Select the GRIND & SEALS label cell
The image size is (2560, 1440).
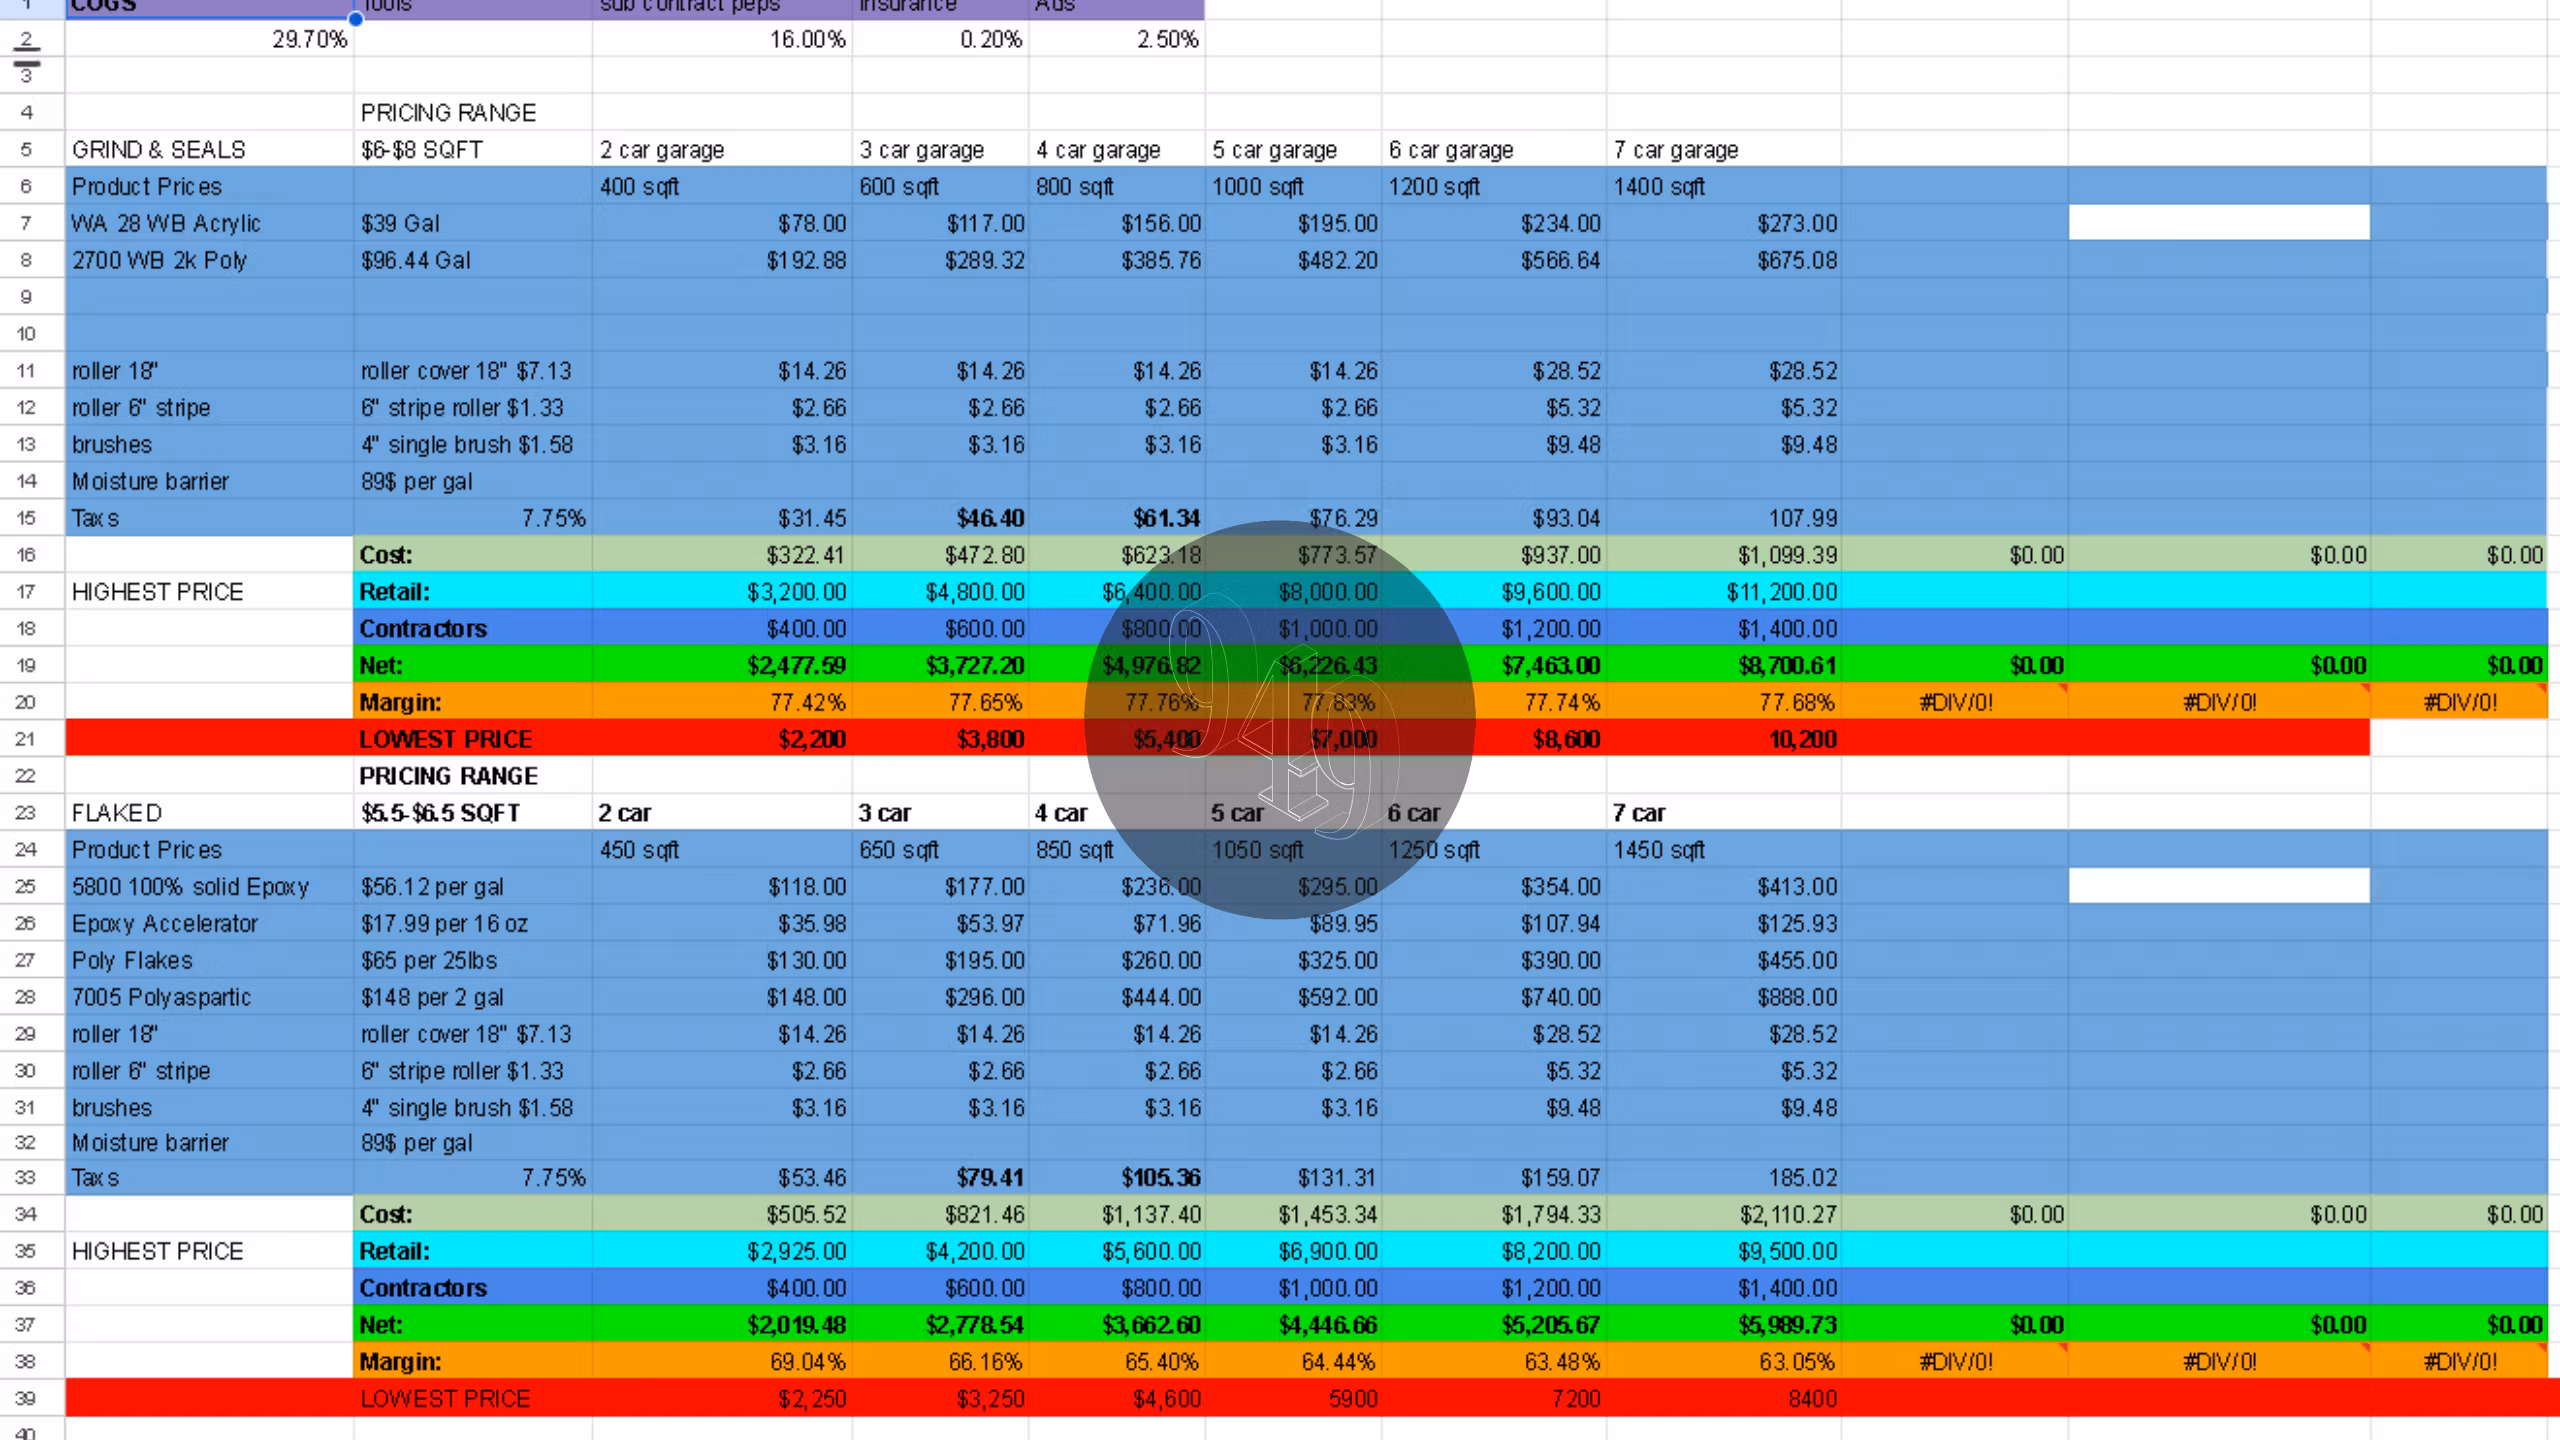[x=210, y=150]
